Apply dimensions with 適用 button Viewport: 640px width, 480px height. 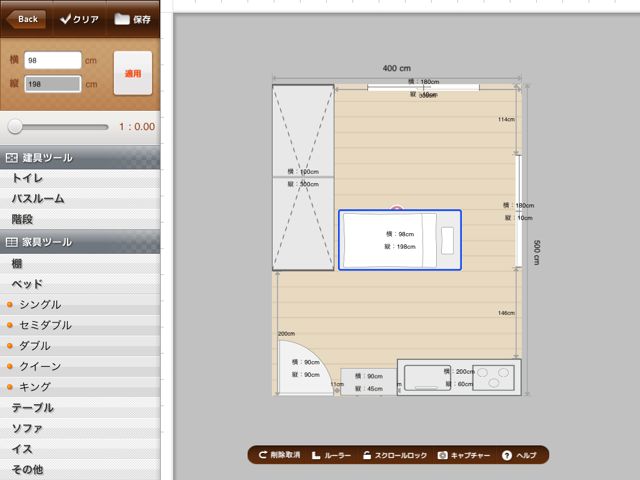click(133, 73)
